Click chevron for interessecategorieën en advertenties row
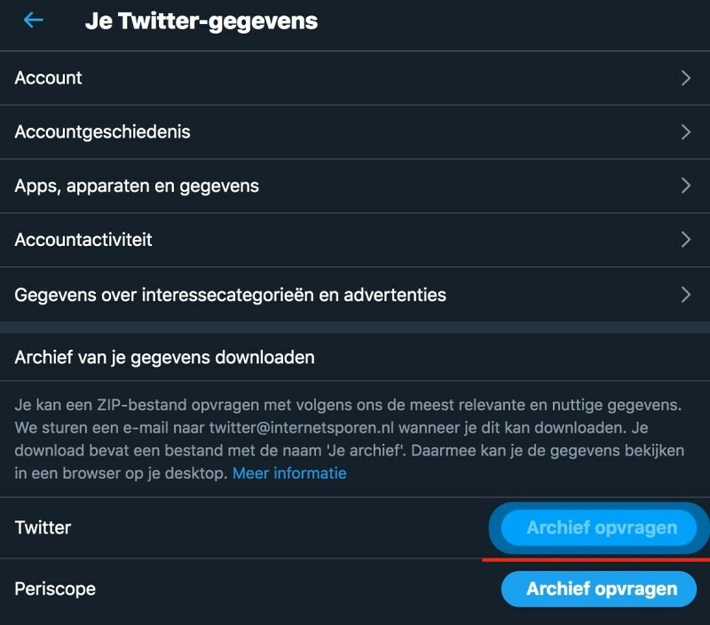710x625 pixels. (686, 294)
